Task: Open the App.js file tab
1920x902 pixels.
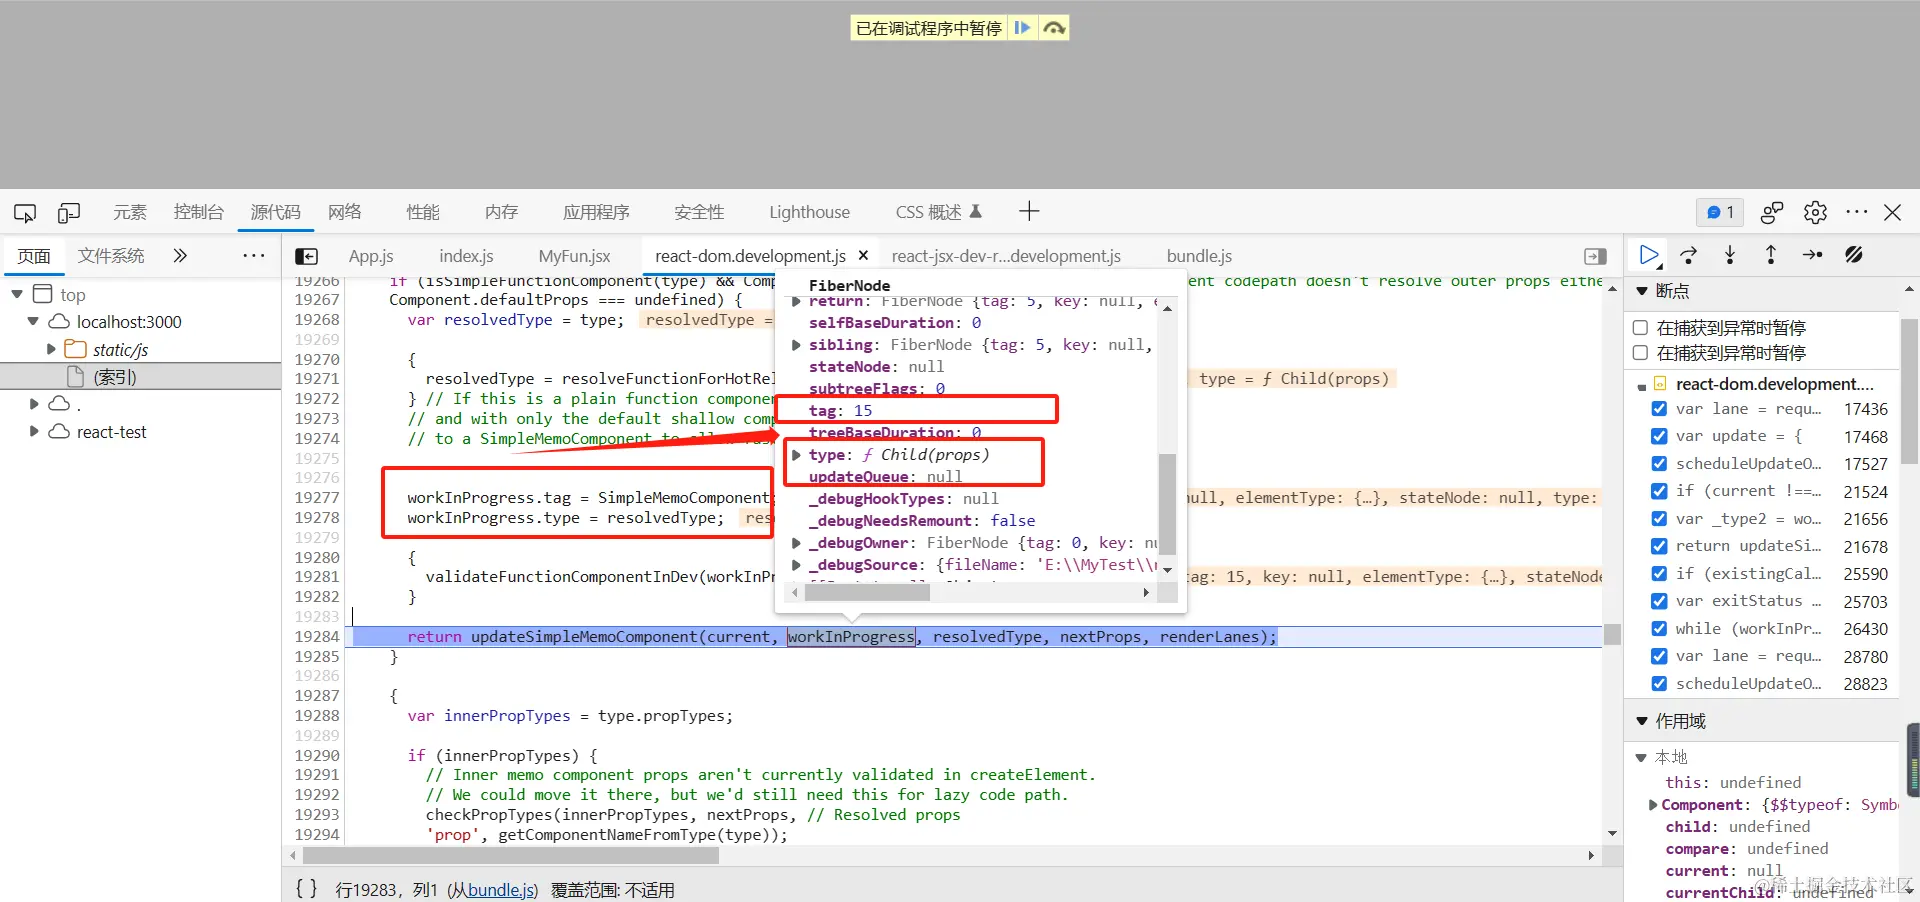Action: (x=371, y=256)
